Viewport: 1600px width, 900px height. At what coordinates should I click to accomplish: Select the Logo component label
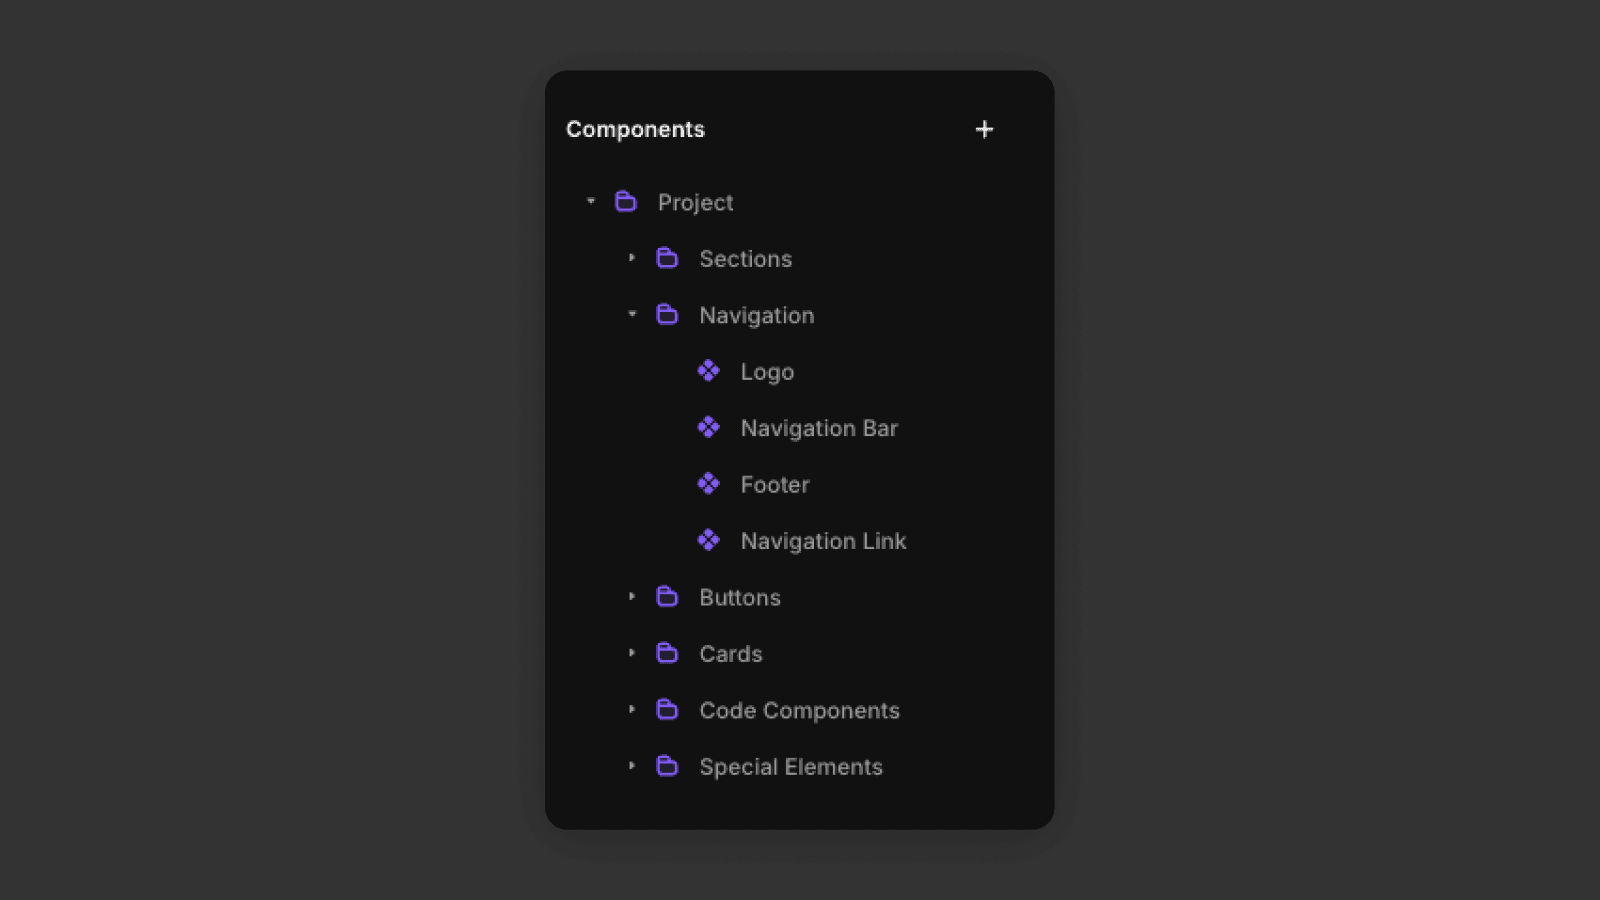pyautogui.click(x=767, y=372)
